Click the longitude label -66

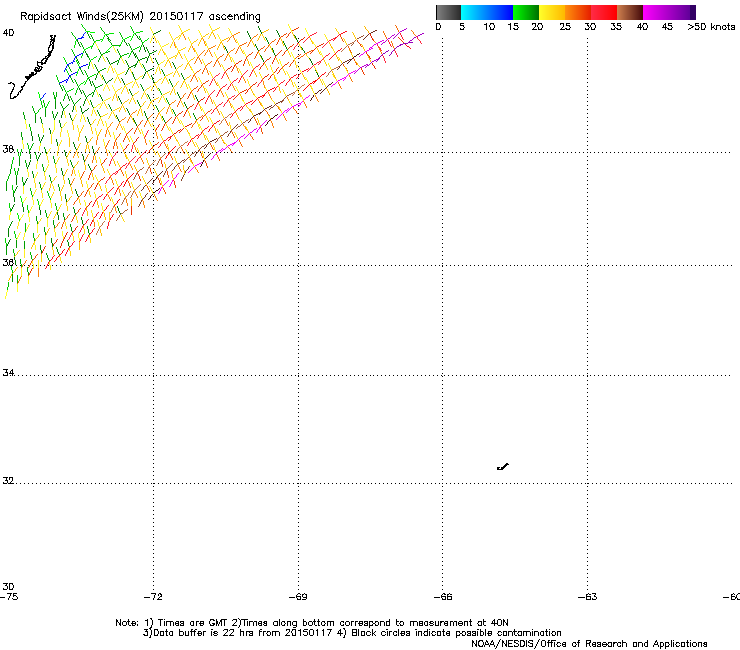click(443, 597)
